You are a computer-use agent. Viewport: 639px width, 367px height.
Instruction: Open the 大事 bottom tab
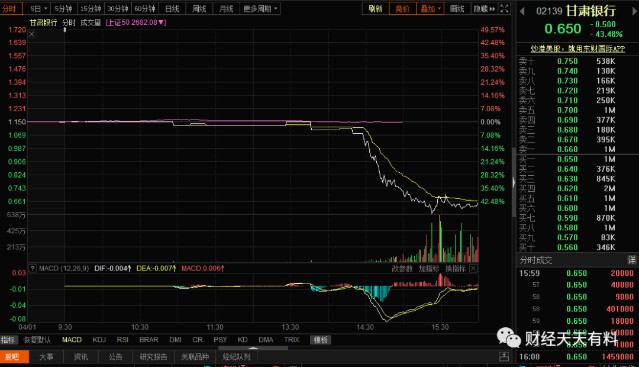46,357
